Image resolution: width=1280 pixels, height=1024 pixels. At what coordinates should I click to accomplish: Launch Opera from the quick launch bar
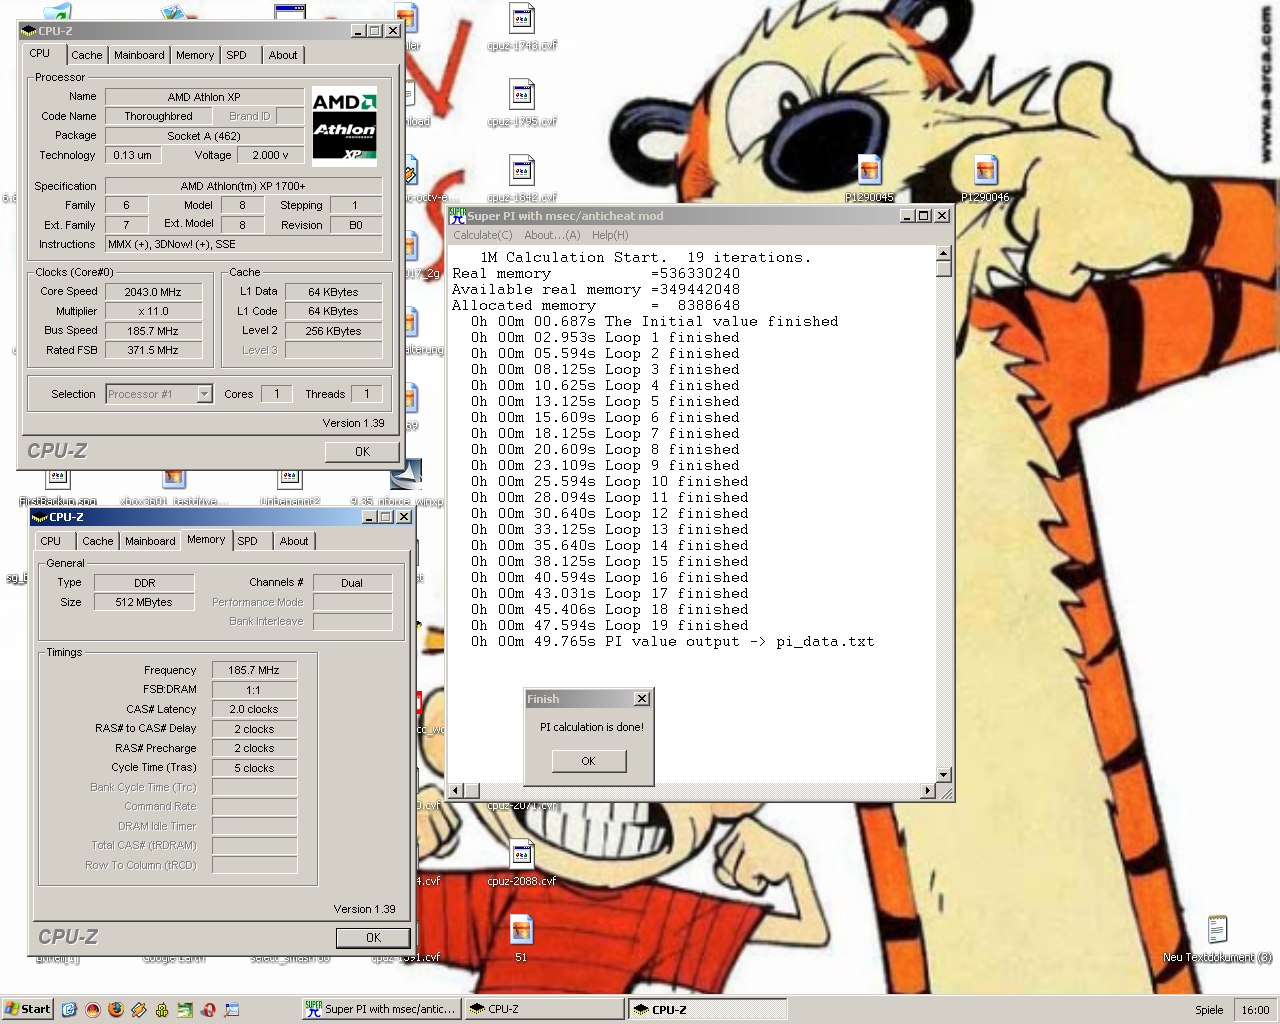pyautogui.click(x=208, y=1009)
